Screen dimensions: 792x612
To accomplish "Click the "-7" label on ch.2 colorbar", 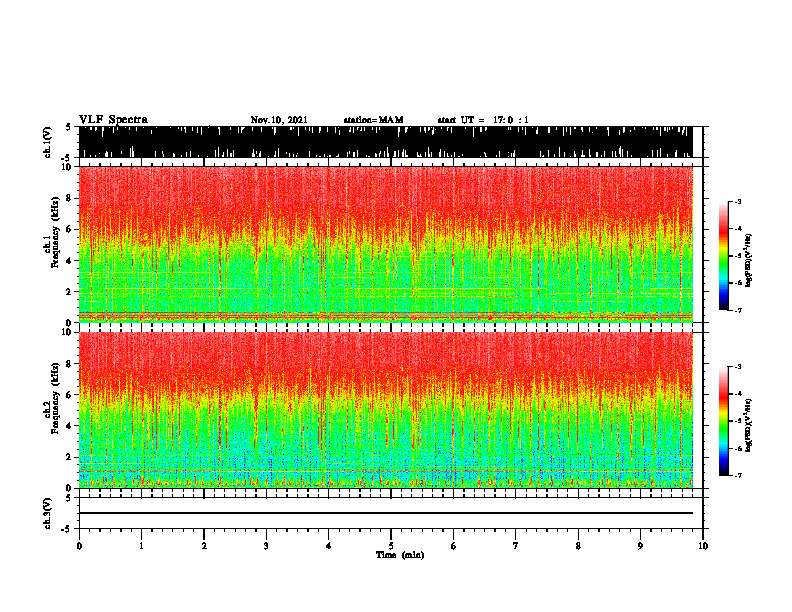I will click(738, 475).
